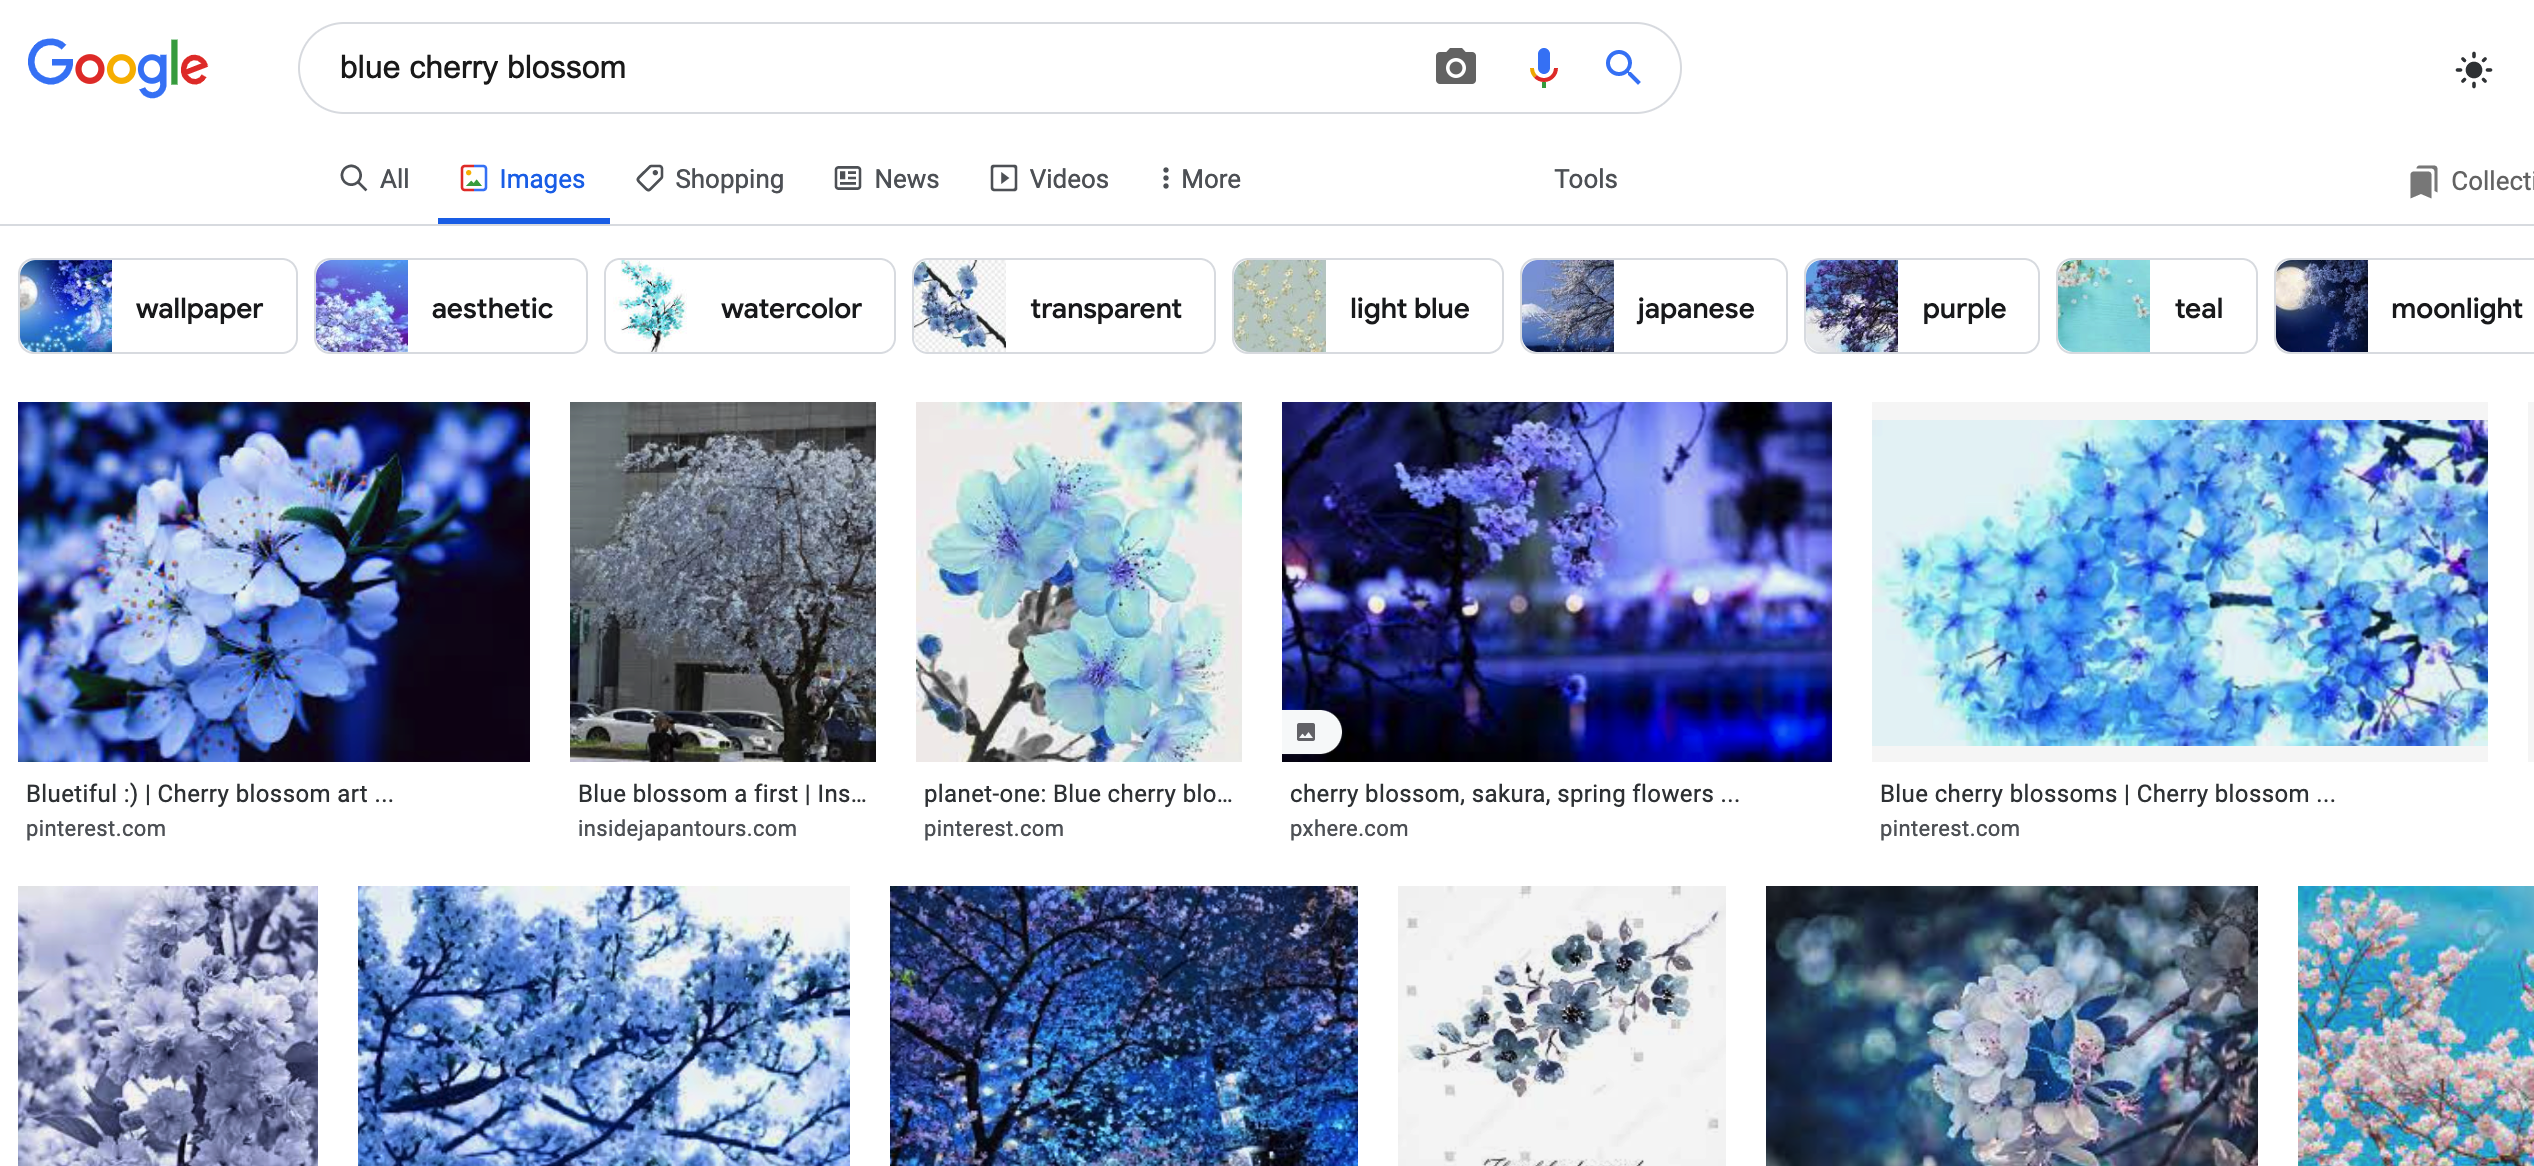Open the insidejapantours.com result link
This screenshot has height=1166, width=2534.
tap(687, 828)
